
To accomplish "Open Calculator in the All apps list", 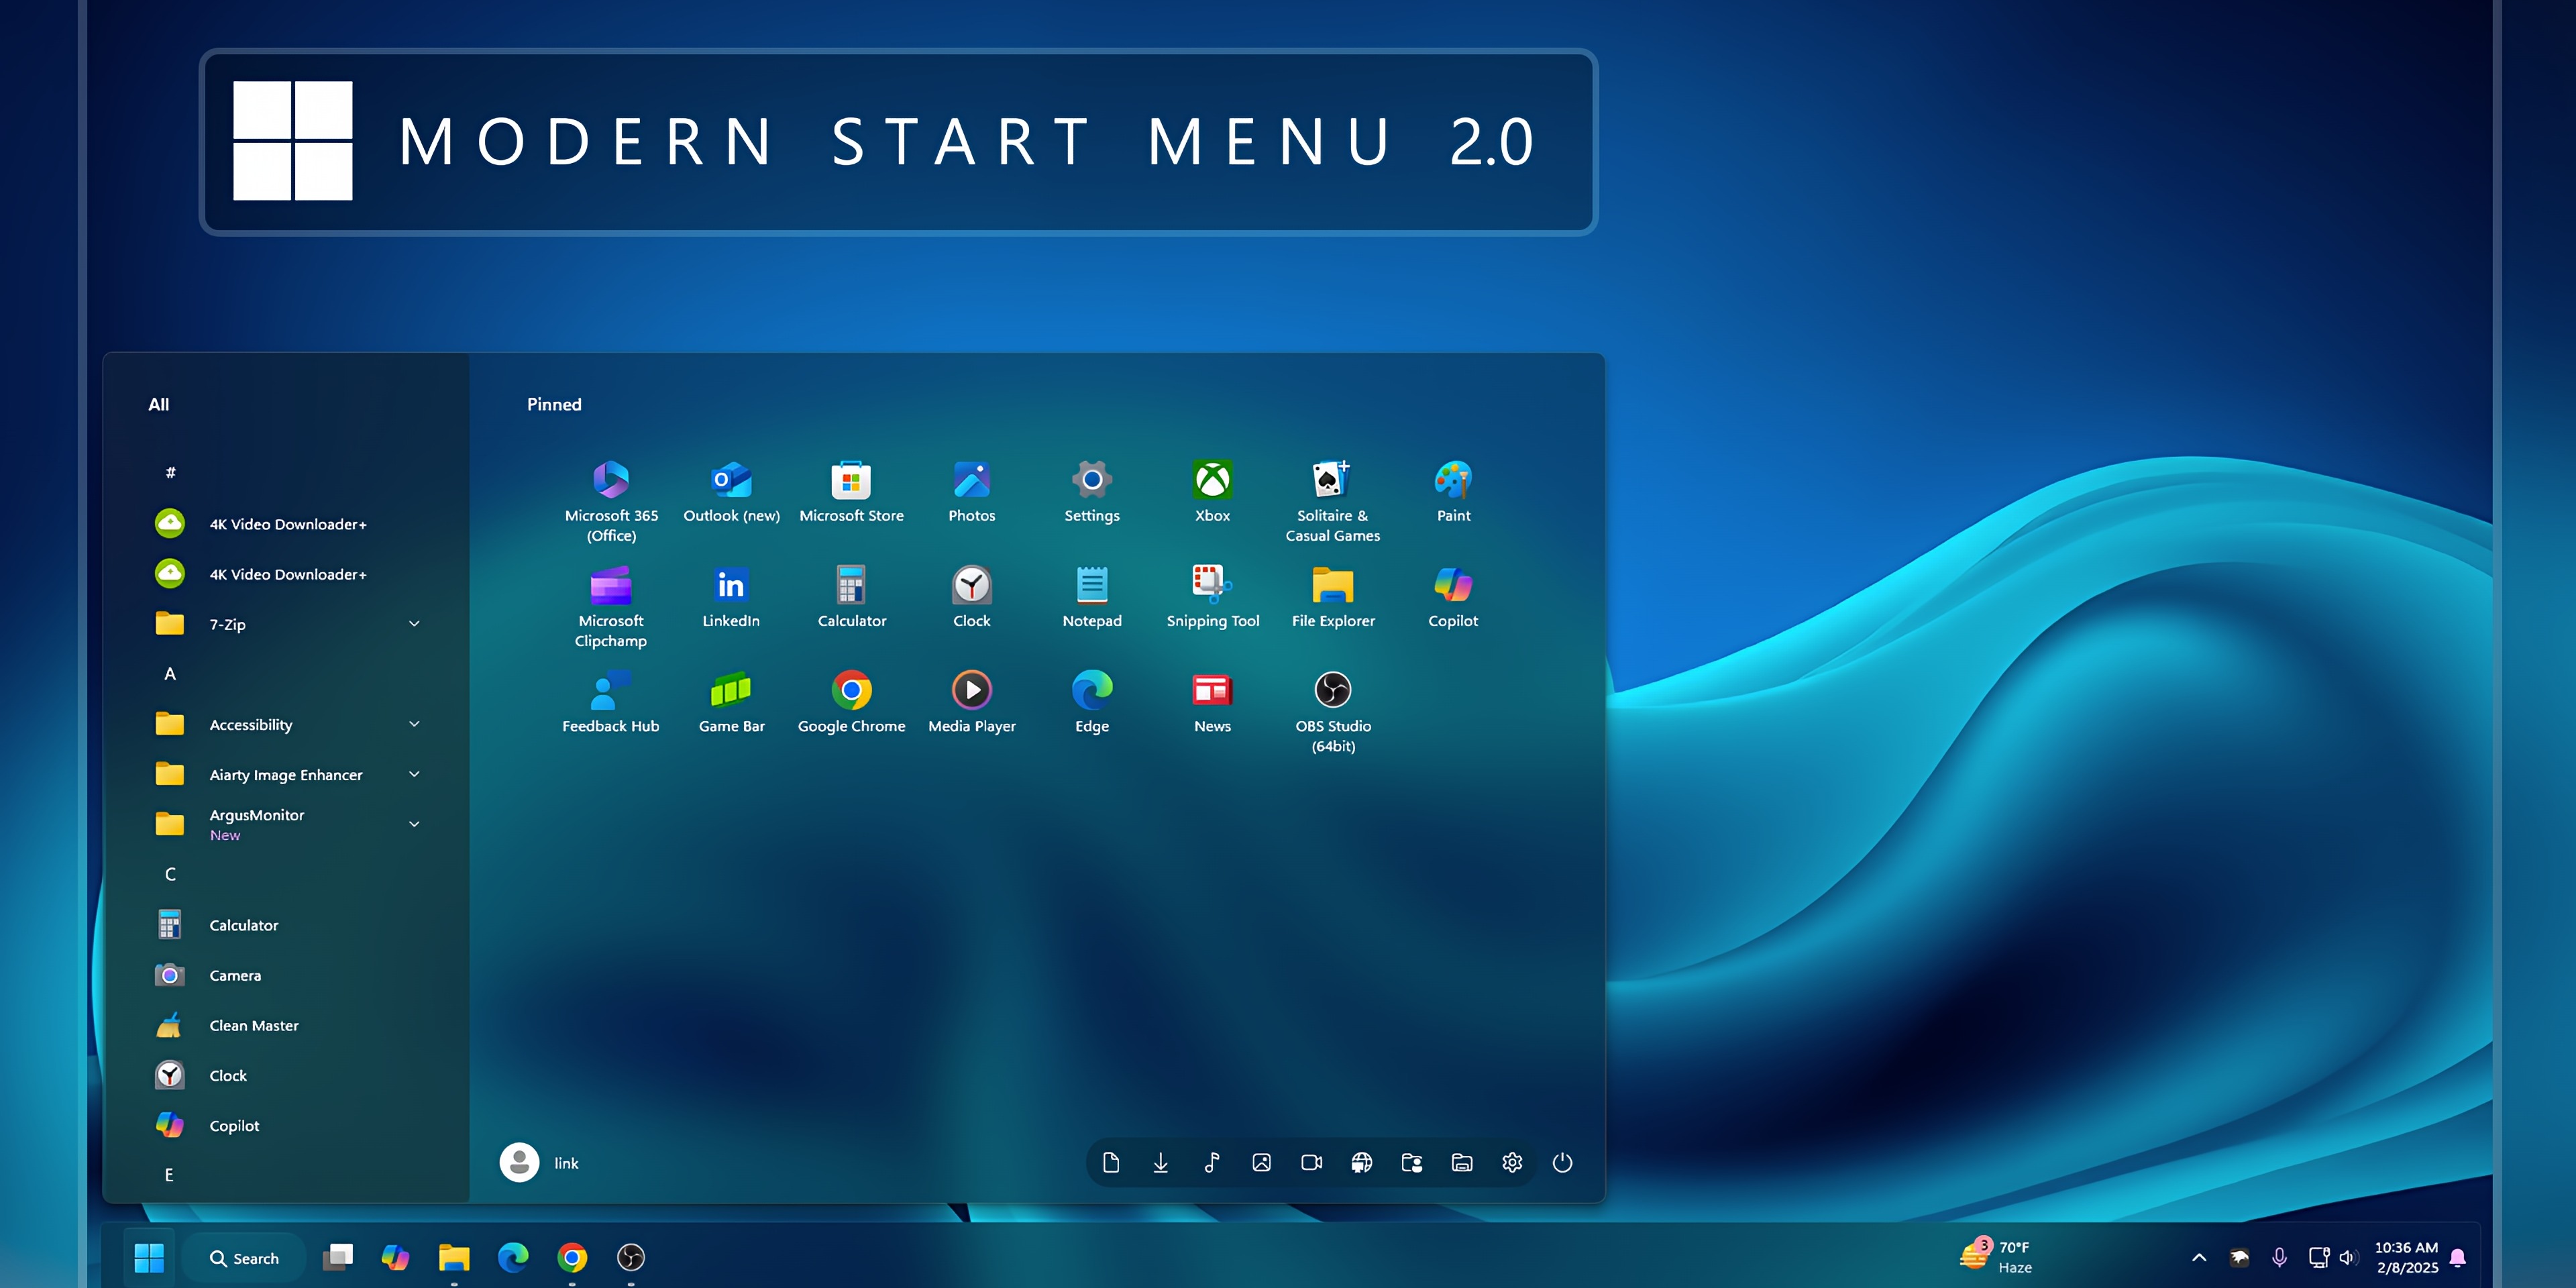I will point(287,925).
